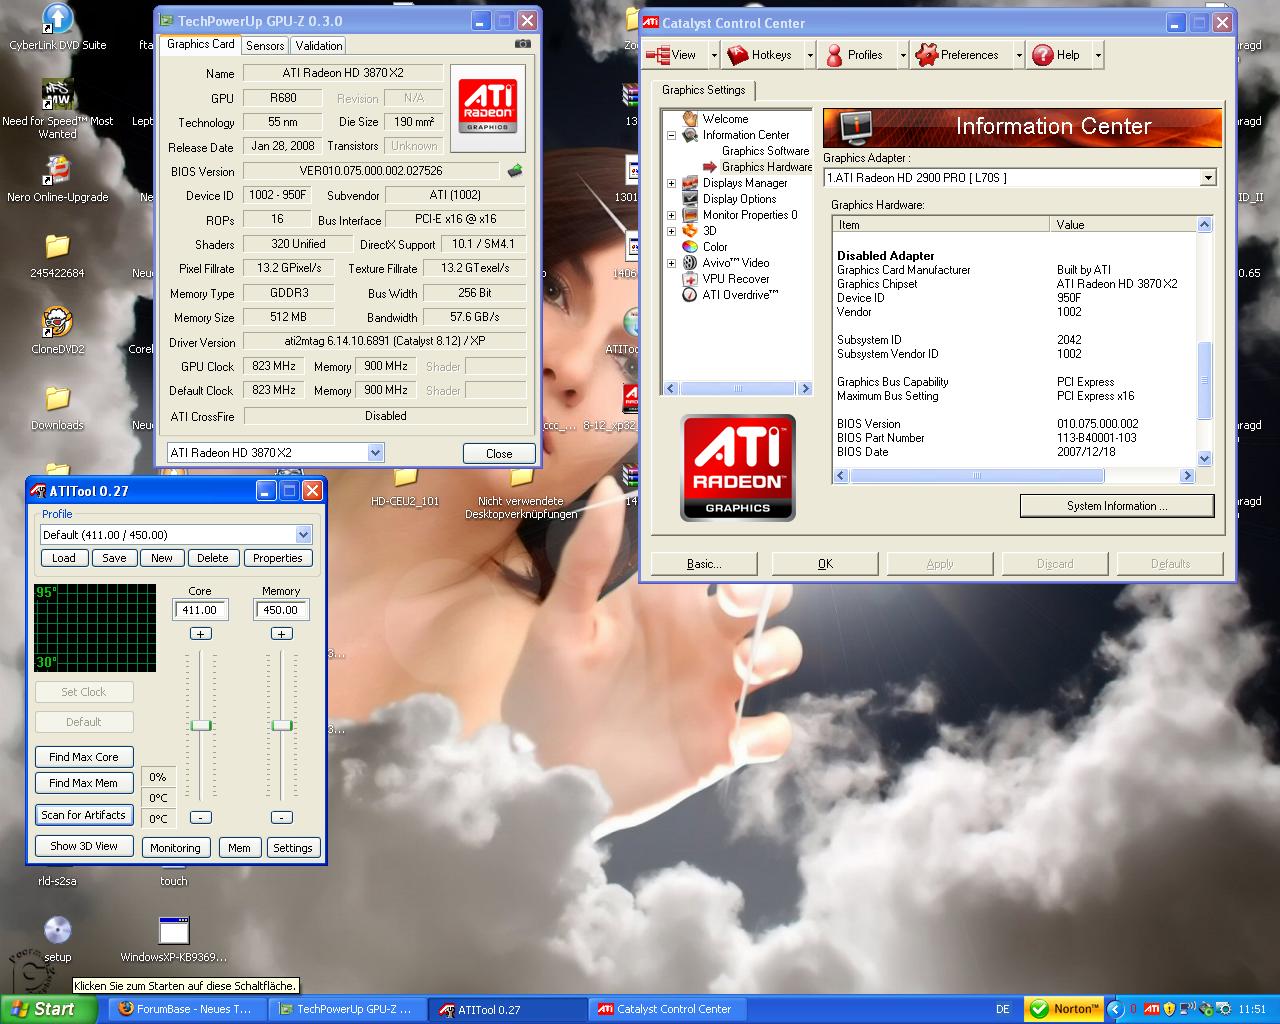Expand the Displays Manager tree node
The height and width of the screenshot is (1024, 1280).
pyautogui.click(x=671, y=183)
